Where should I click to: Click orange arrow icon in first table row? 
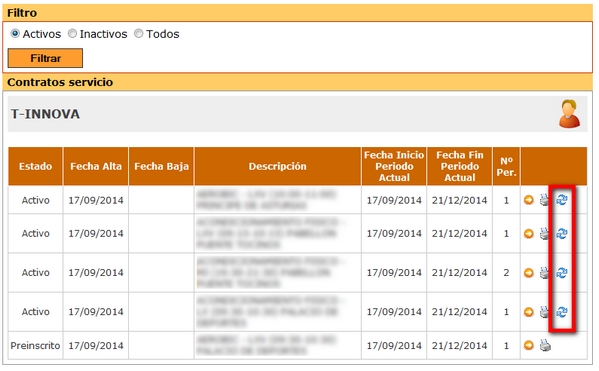click(x=528, y=199)
